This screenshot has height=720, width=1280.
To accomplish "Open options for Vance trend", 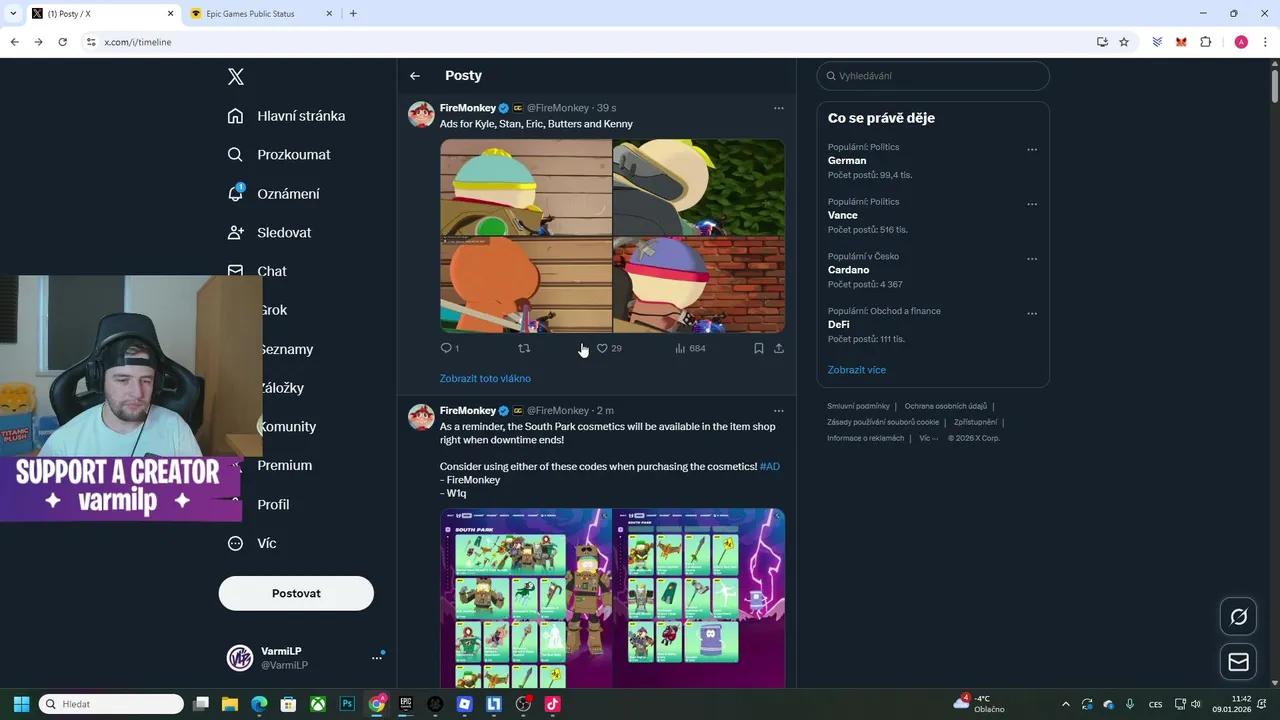I will 1032,204.
